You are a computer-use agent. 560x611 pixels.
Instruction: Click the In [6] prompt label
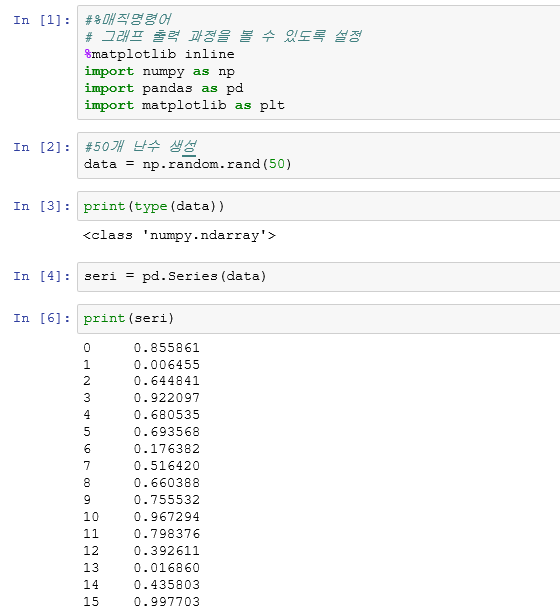[42, 318]
